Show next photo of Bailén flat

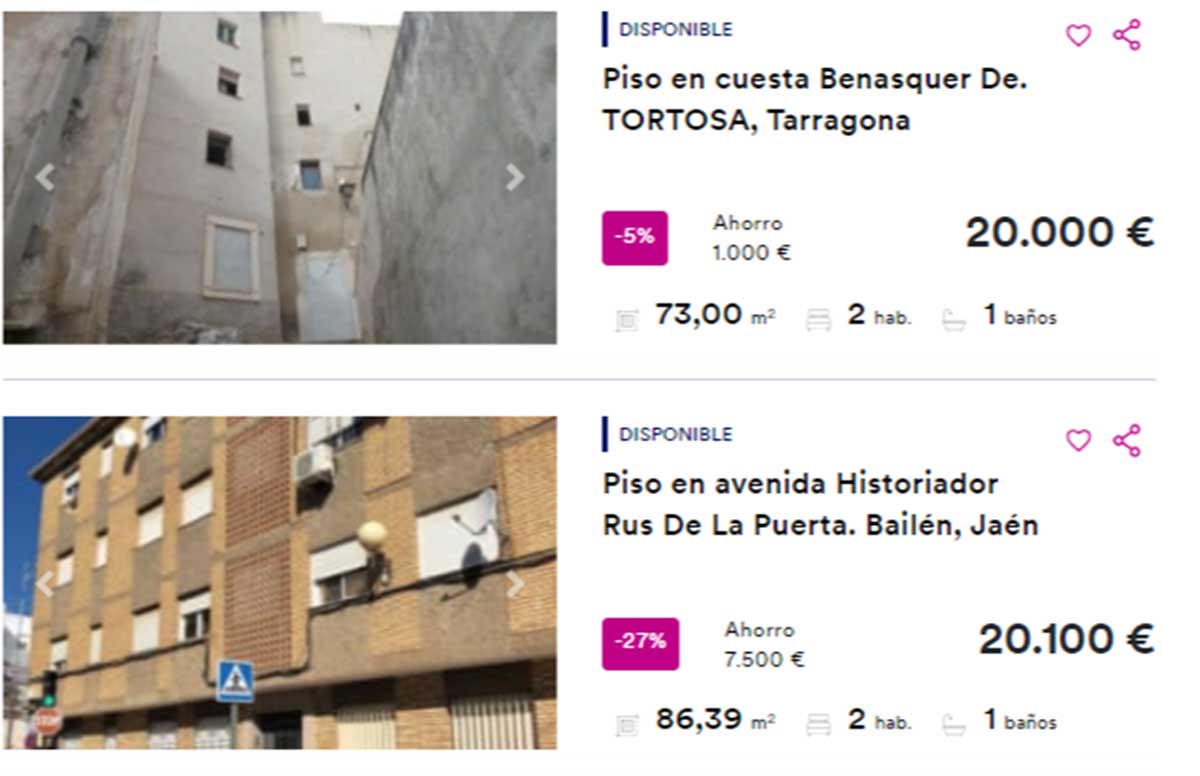coord(515,585)
